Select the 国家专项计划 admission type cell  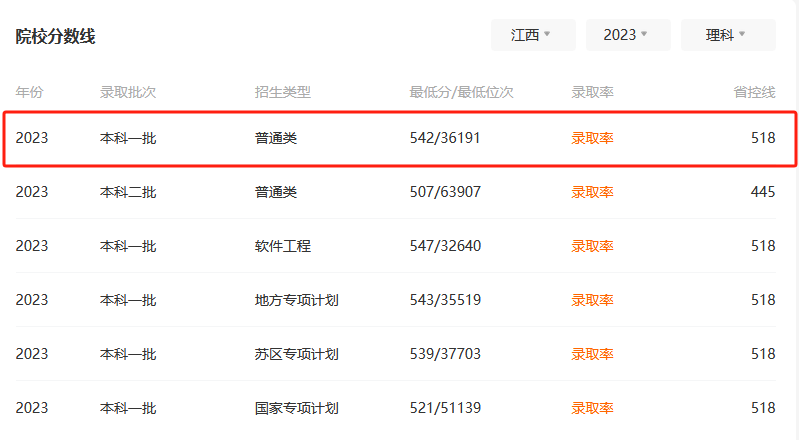coord(297,408)
